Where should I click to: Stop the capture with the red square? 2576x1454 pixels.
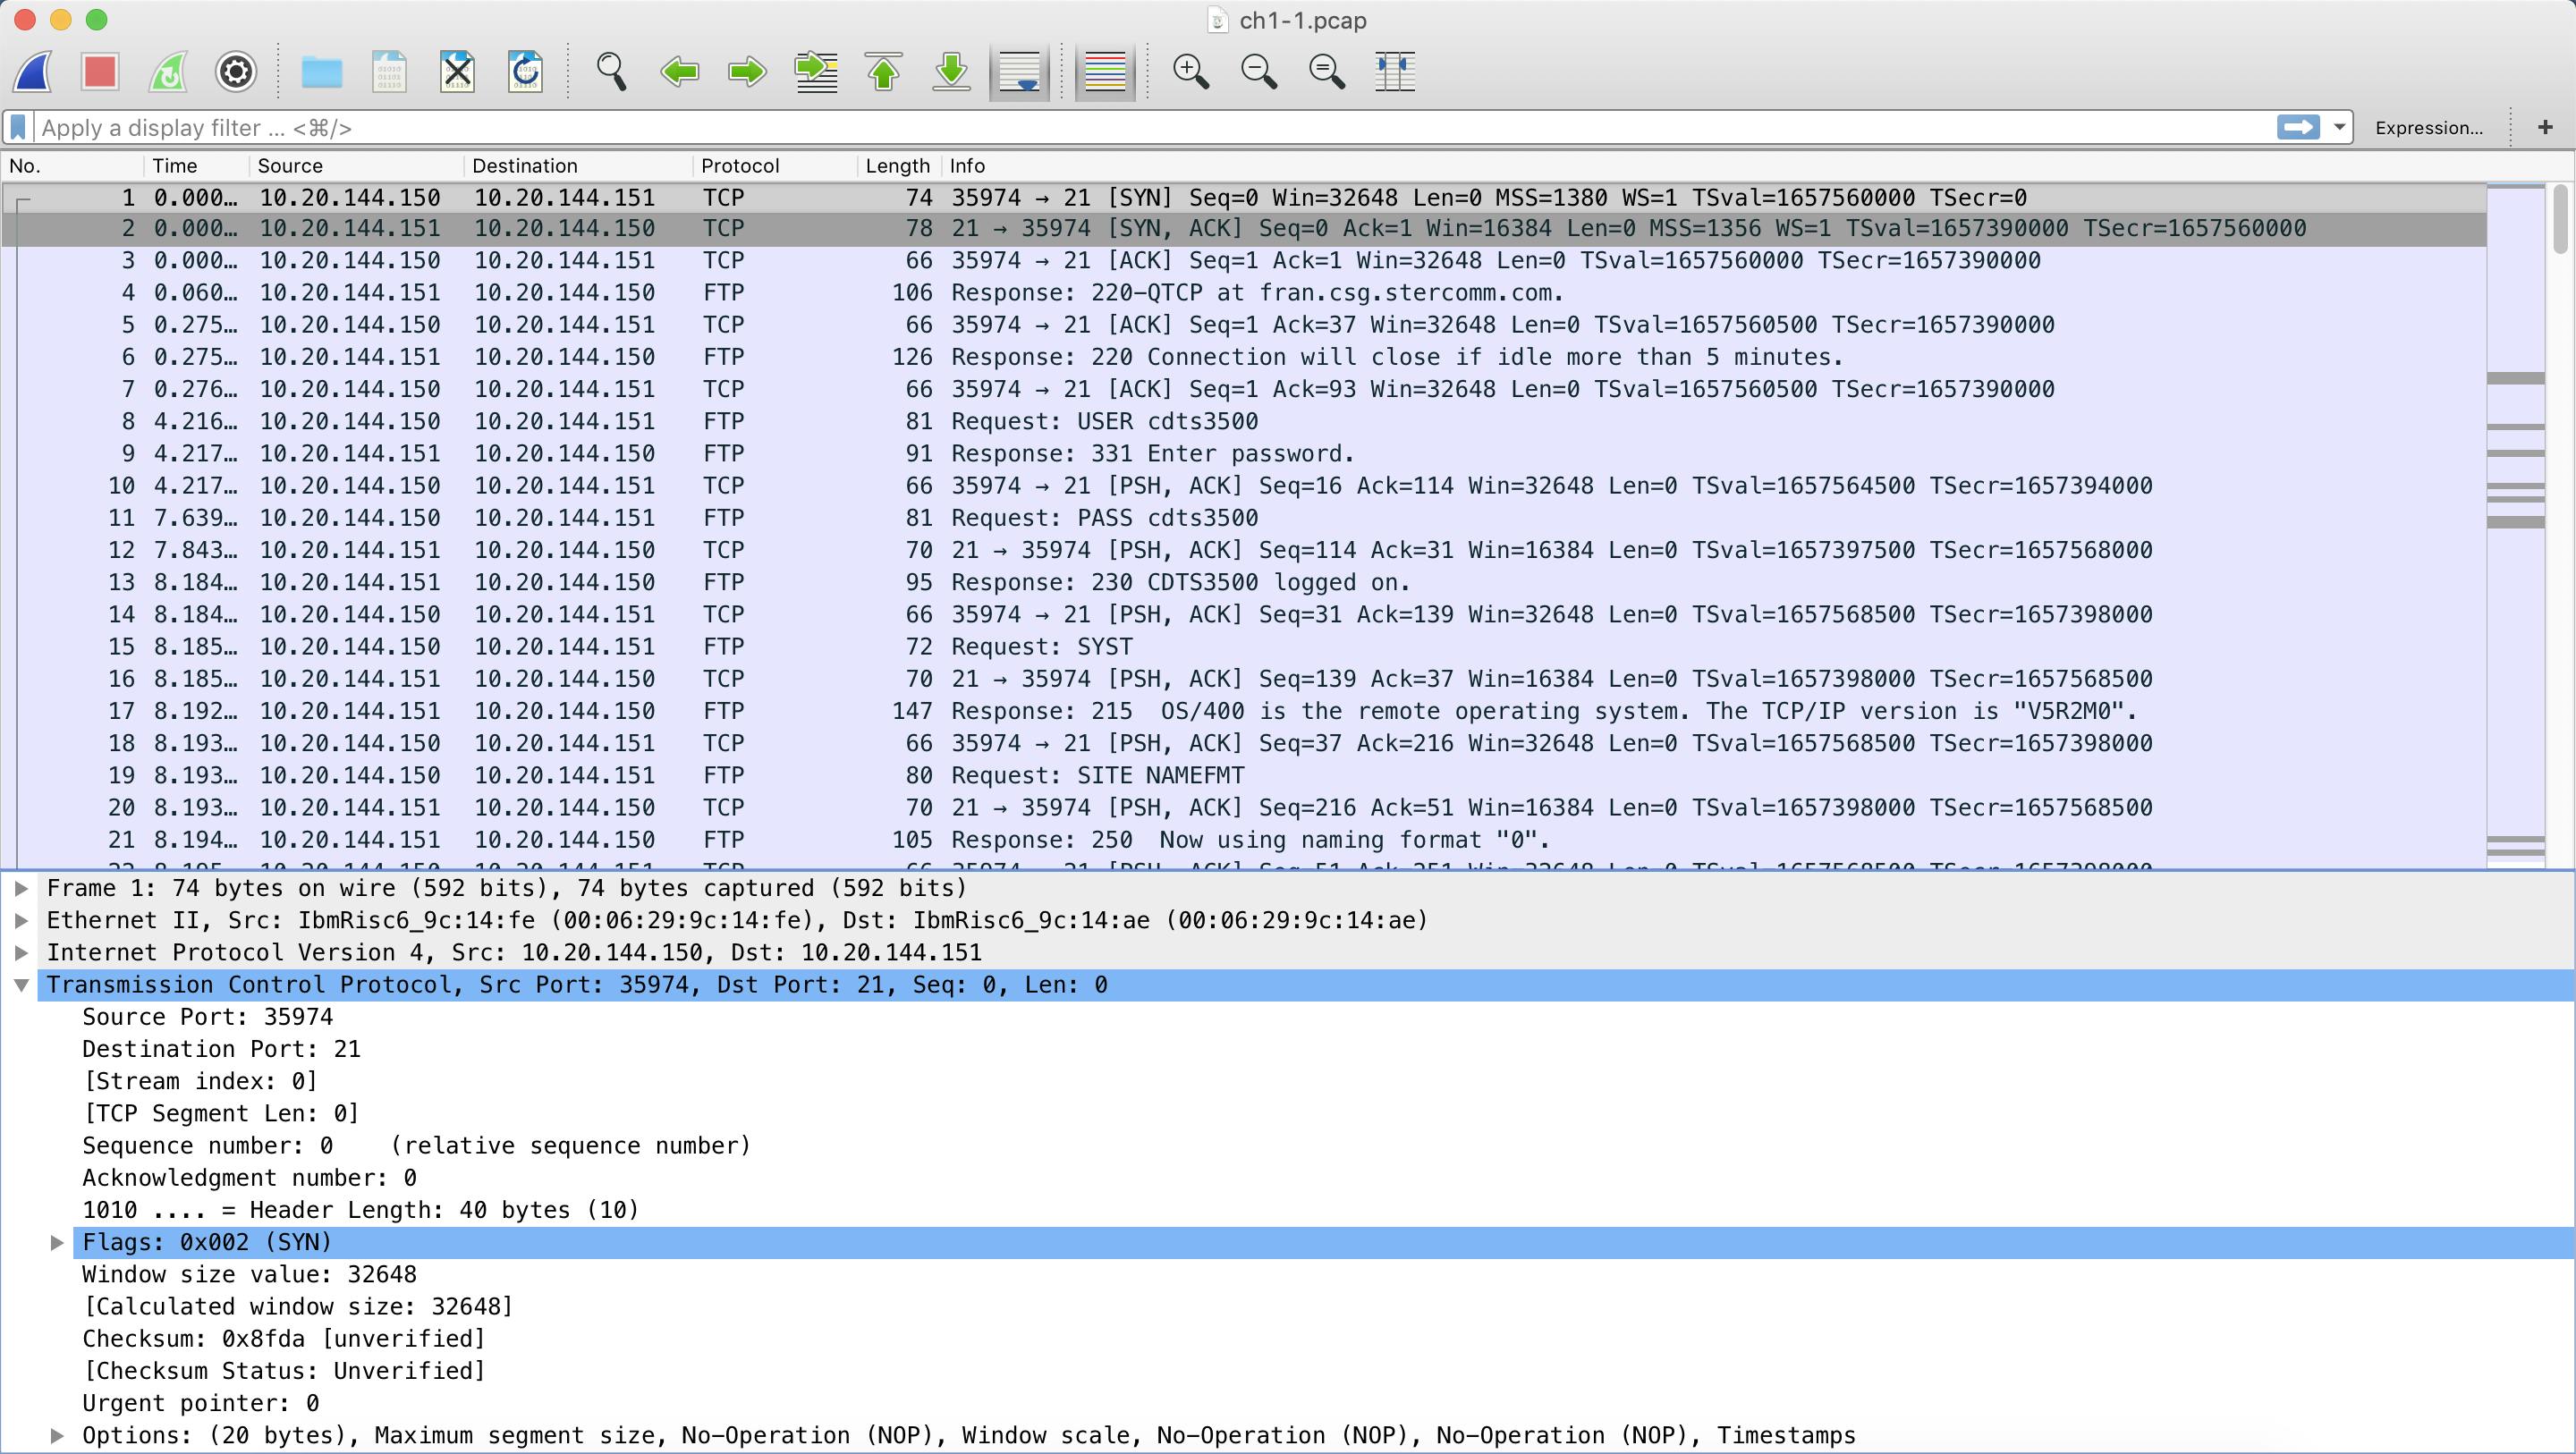pos(100,72)
